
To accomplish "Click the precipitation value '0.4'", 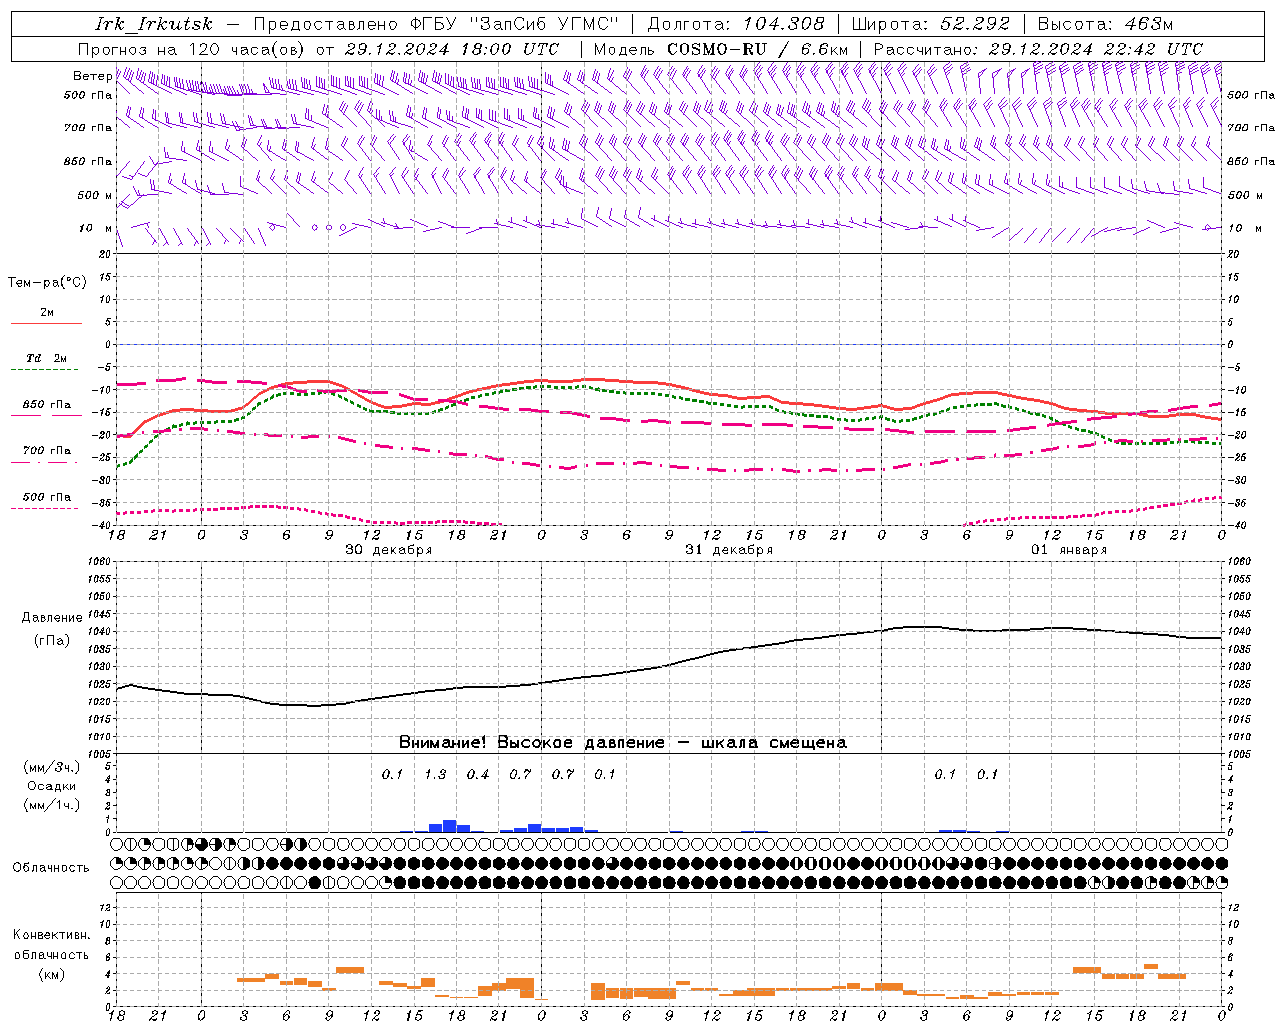I will [478, 774].
